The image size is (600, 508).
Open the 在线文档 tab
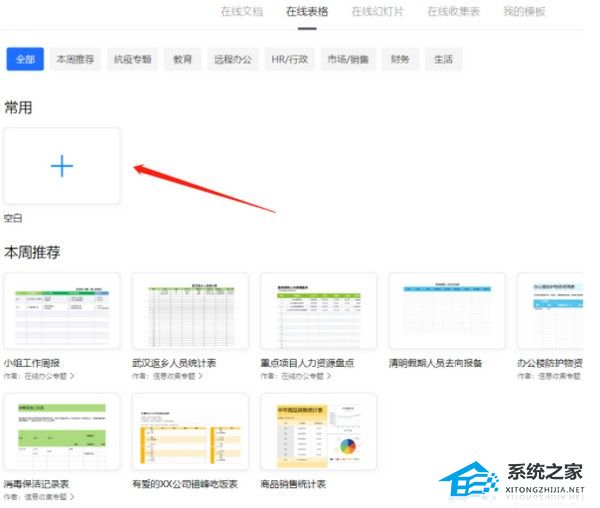tap(242, 11)
